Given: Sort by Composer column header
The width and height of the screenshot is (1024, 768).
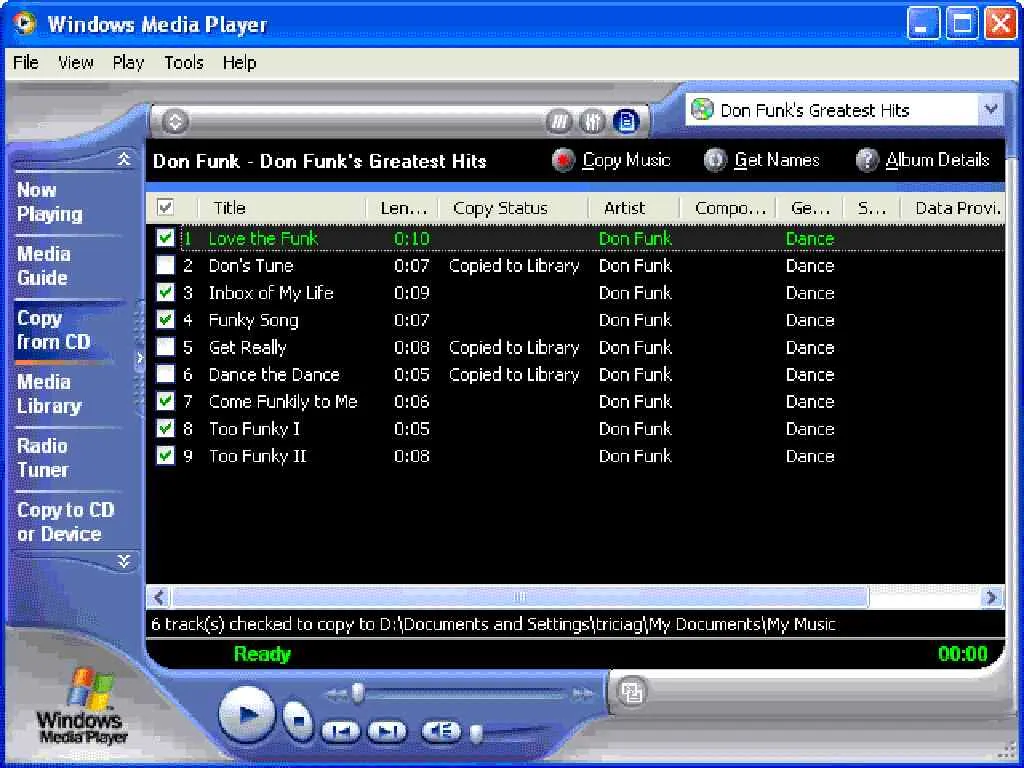Looking at the screenshot, I should [728, 208].
